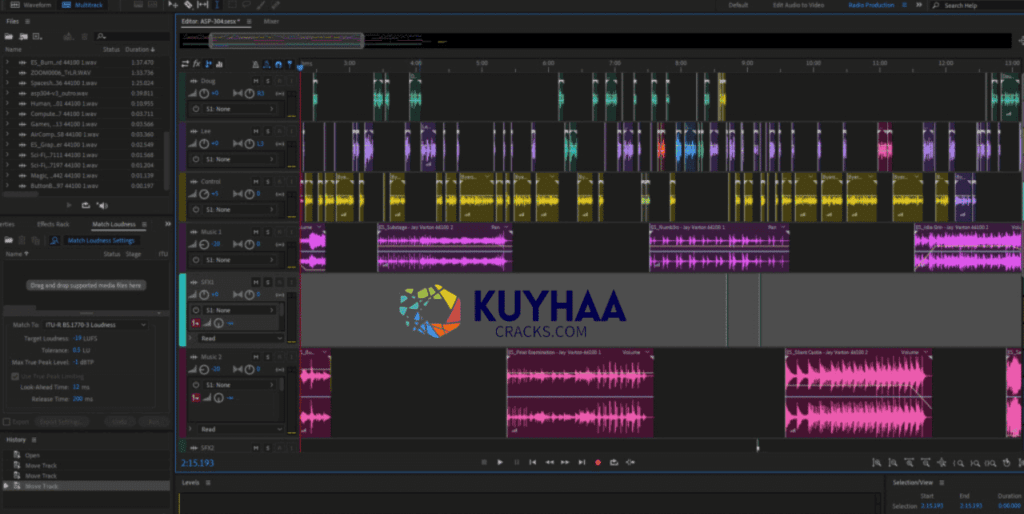Adjust the Lee track pan knob

249,144
